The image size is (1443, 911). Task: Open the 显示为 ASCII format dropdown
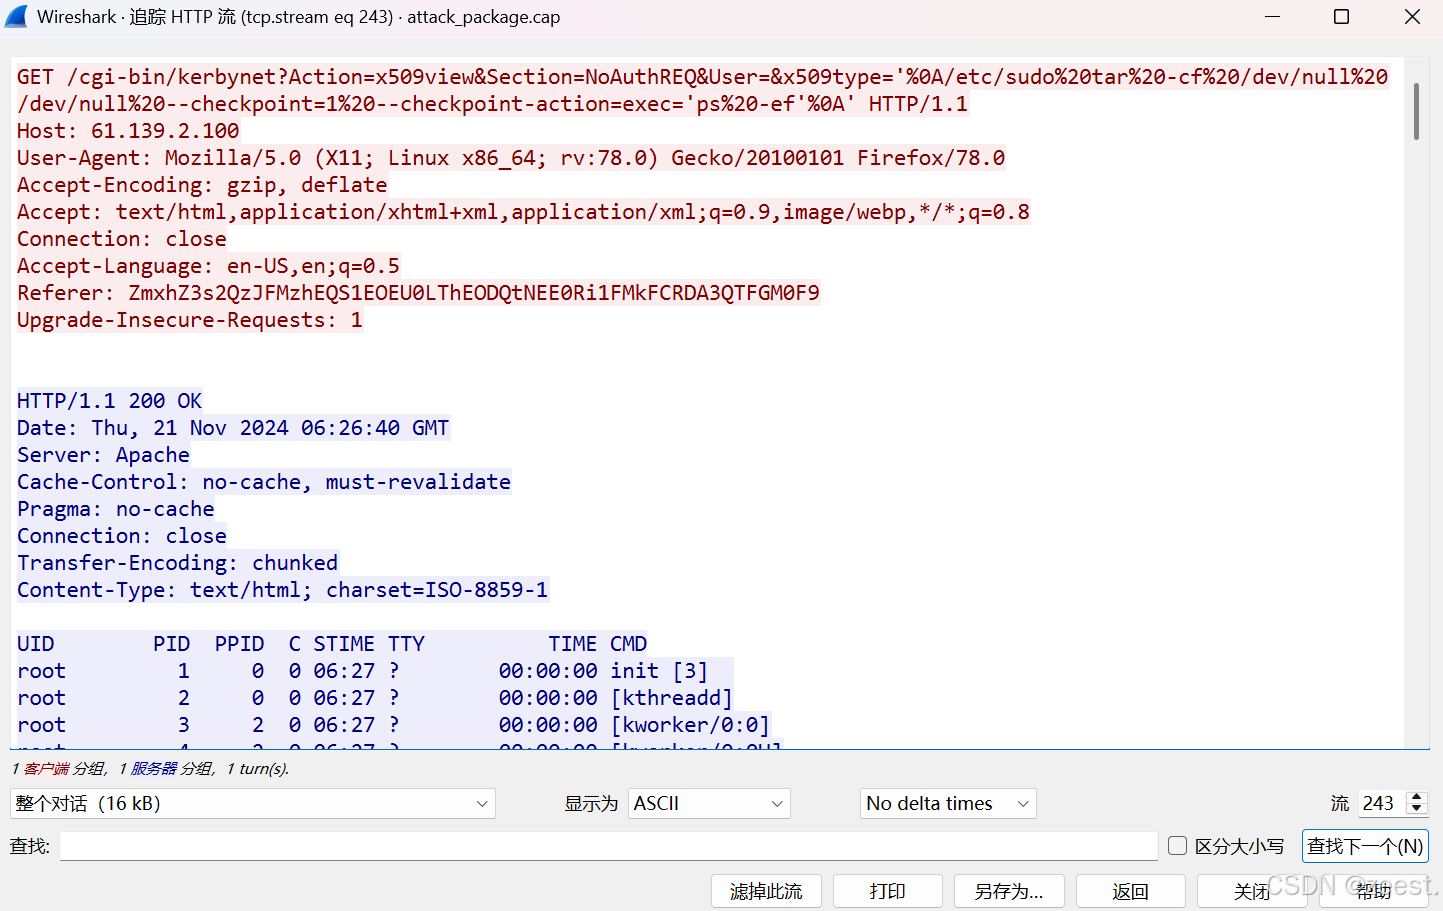coord(709,803)
